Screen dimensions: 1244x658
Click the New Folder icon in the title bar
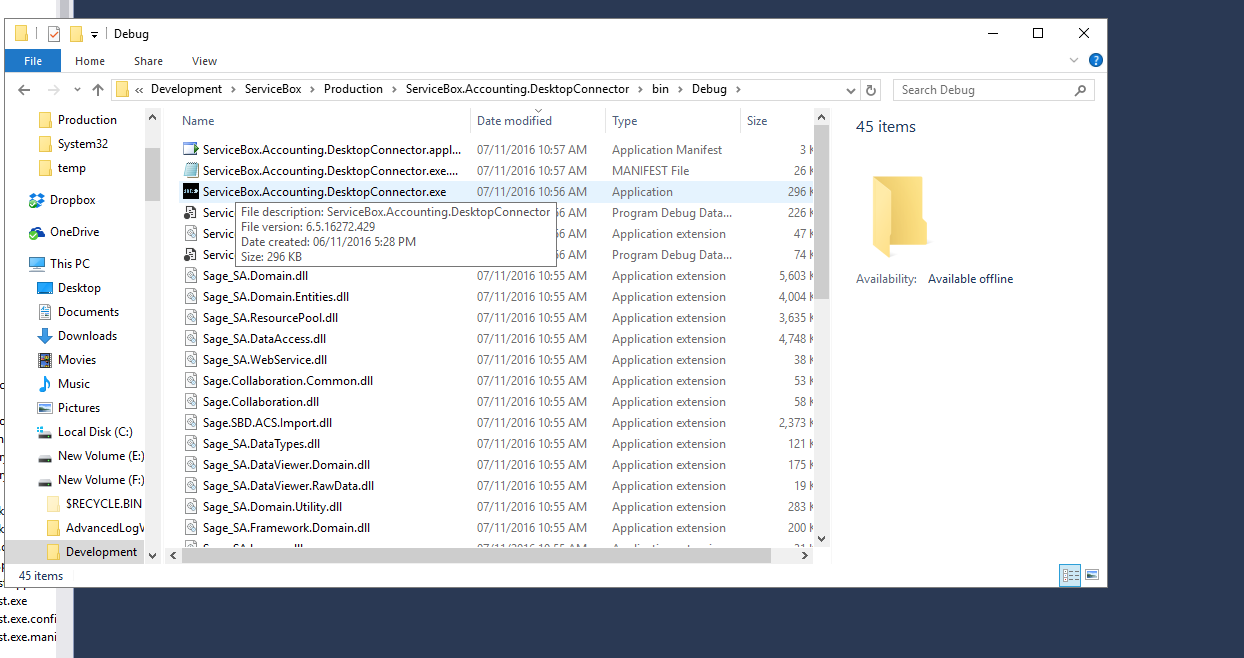[x=76, y=34]
